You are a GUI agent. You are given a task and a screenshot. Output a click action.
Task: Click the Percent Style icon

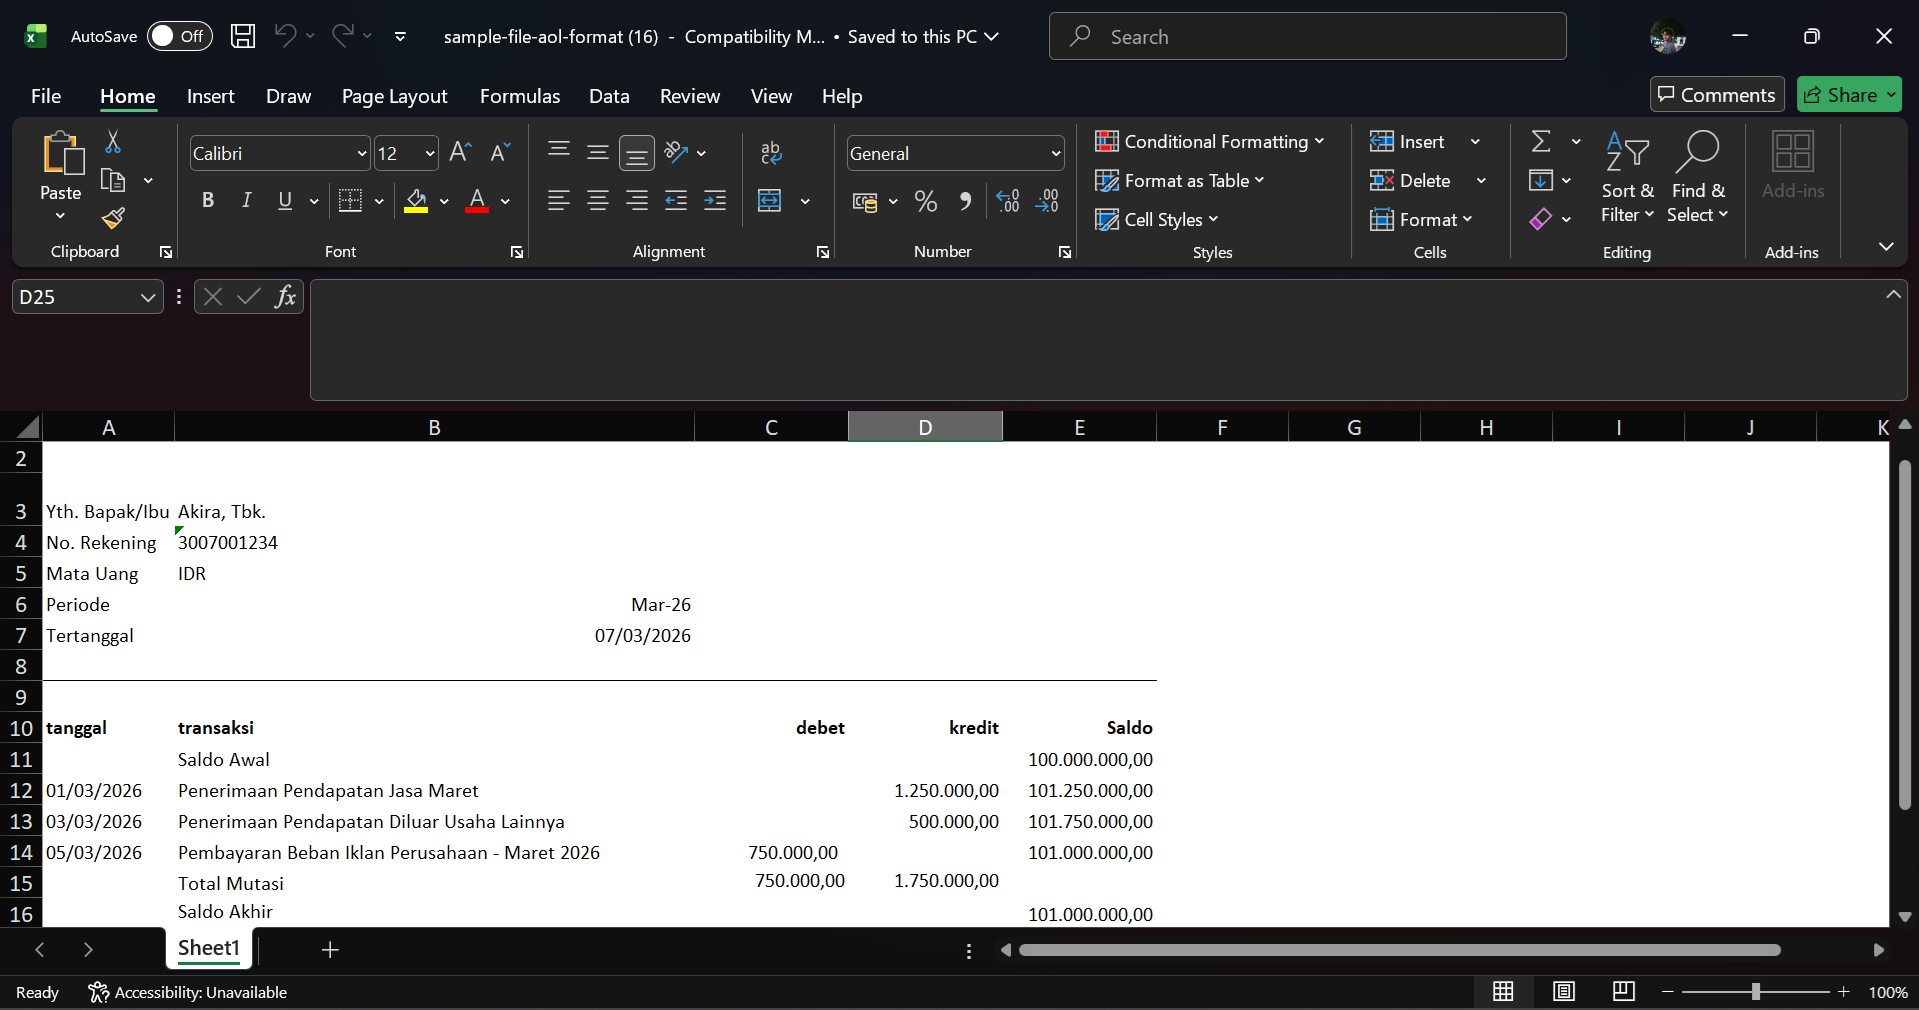coord(926,202)
